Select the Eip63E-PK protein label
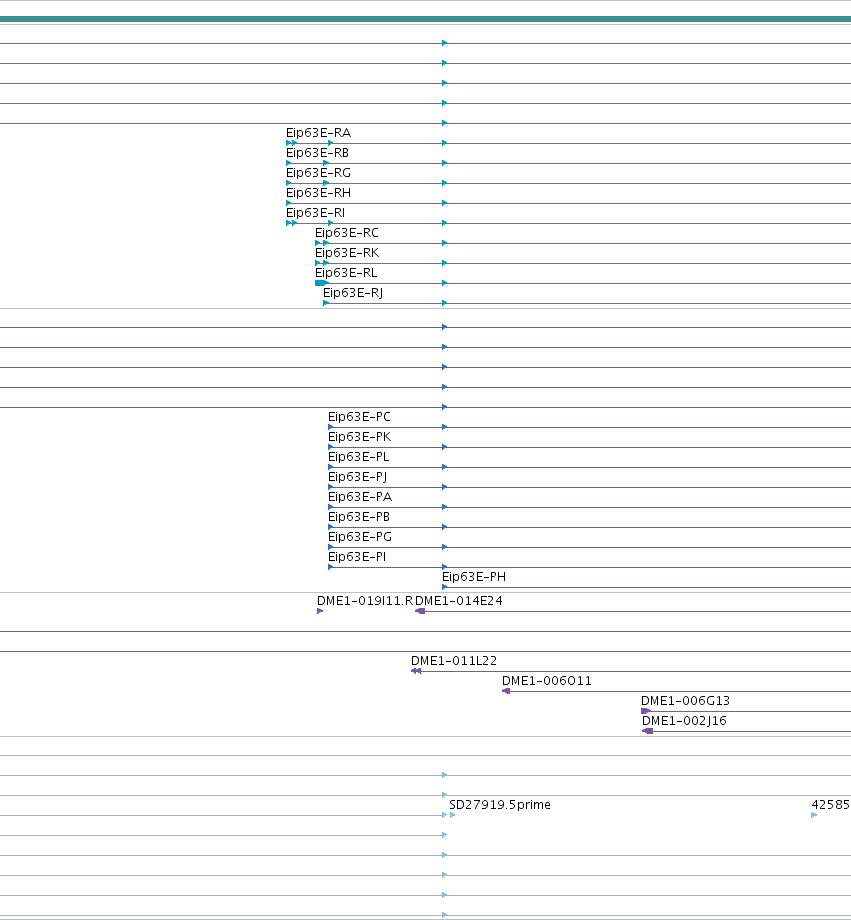The width and height of the screenshot is (851, 920). 359,437
